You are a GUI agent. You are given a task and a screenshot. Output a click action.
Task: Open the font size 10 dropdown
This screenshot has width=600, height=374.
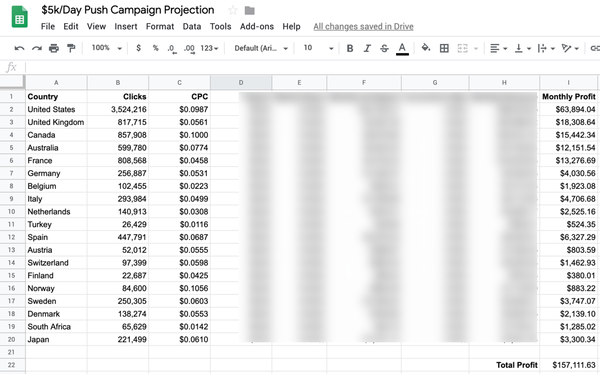click(x=318, y=48)
